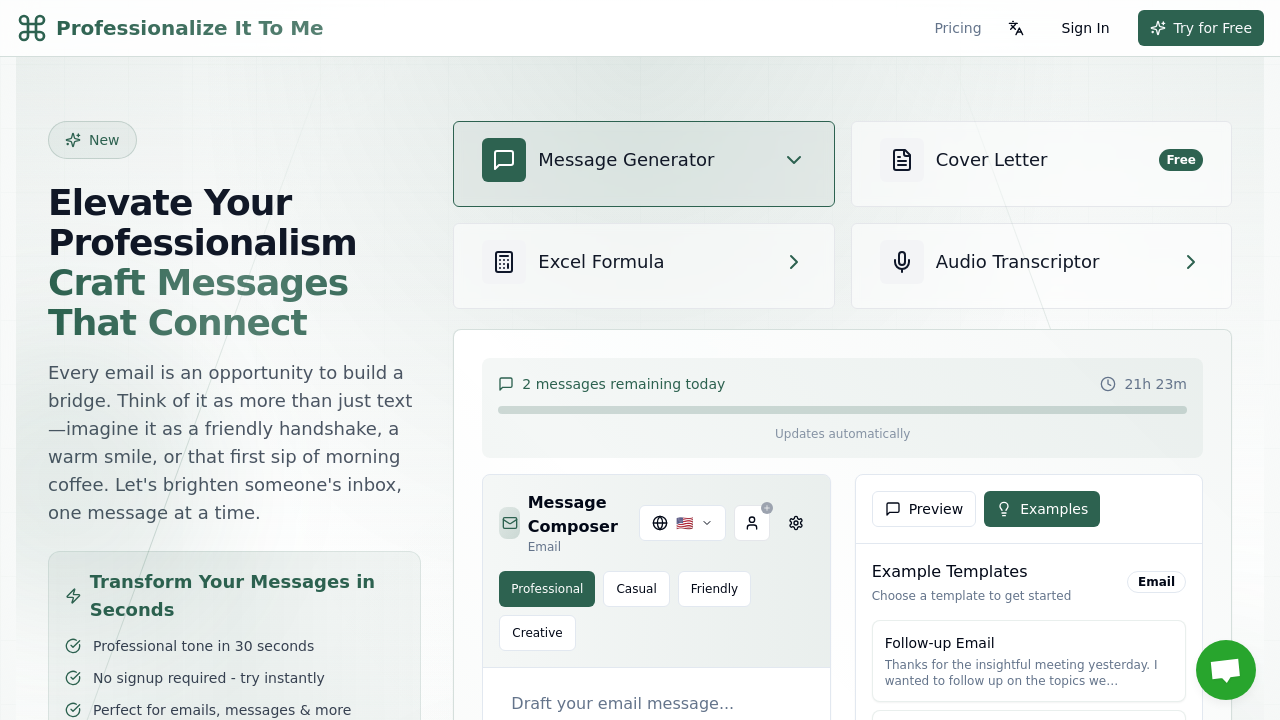Image resolution: width=1280 pixels, height=720 pixels.
Task: Switch to the Examples tab
Action: tap(1042, 509)
